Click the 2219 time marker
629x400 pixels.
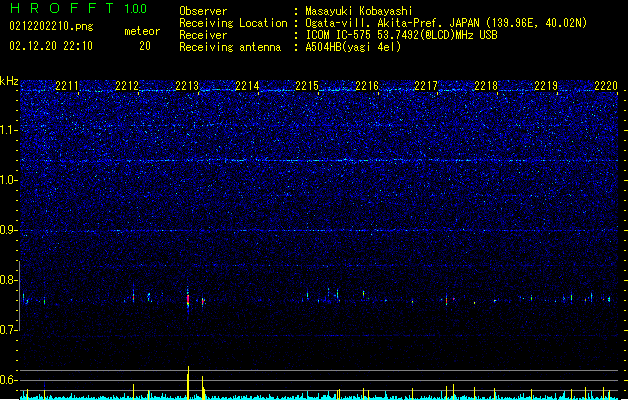click(546, 86)
